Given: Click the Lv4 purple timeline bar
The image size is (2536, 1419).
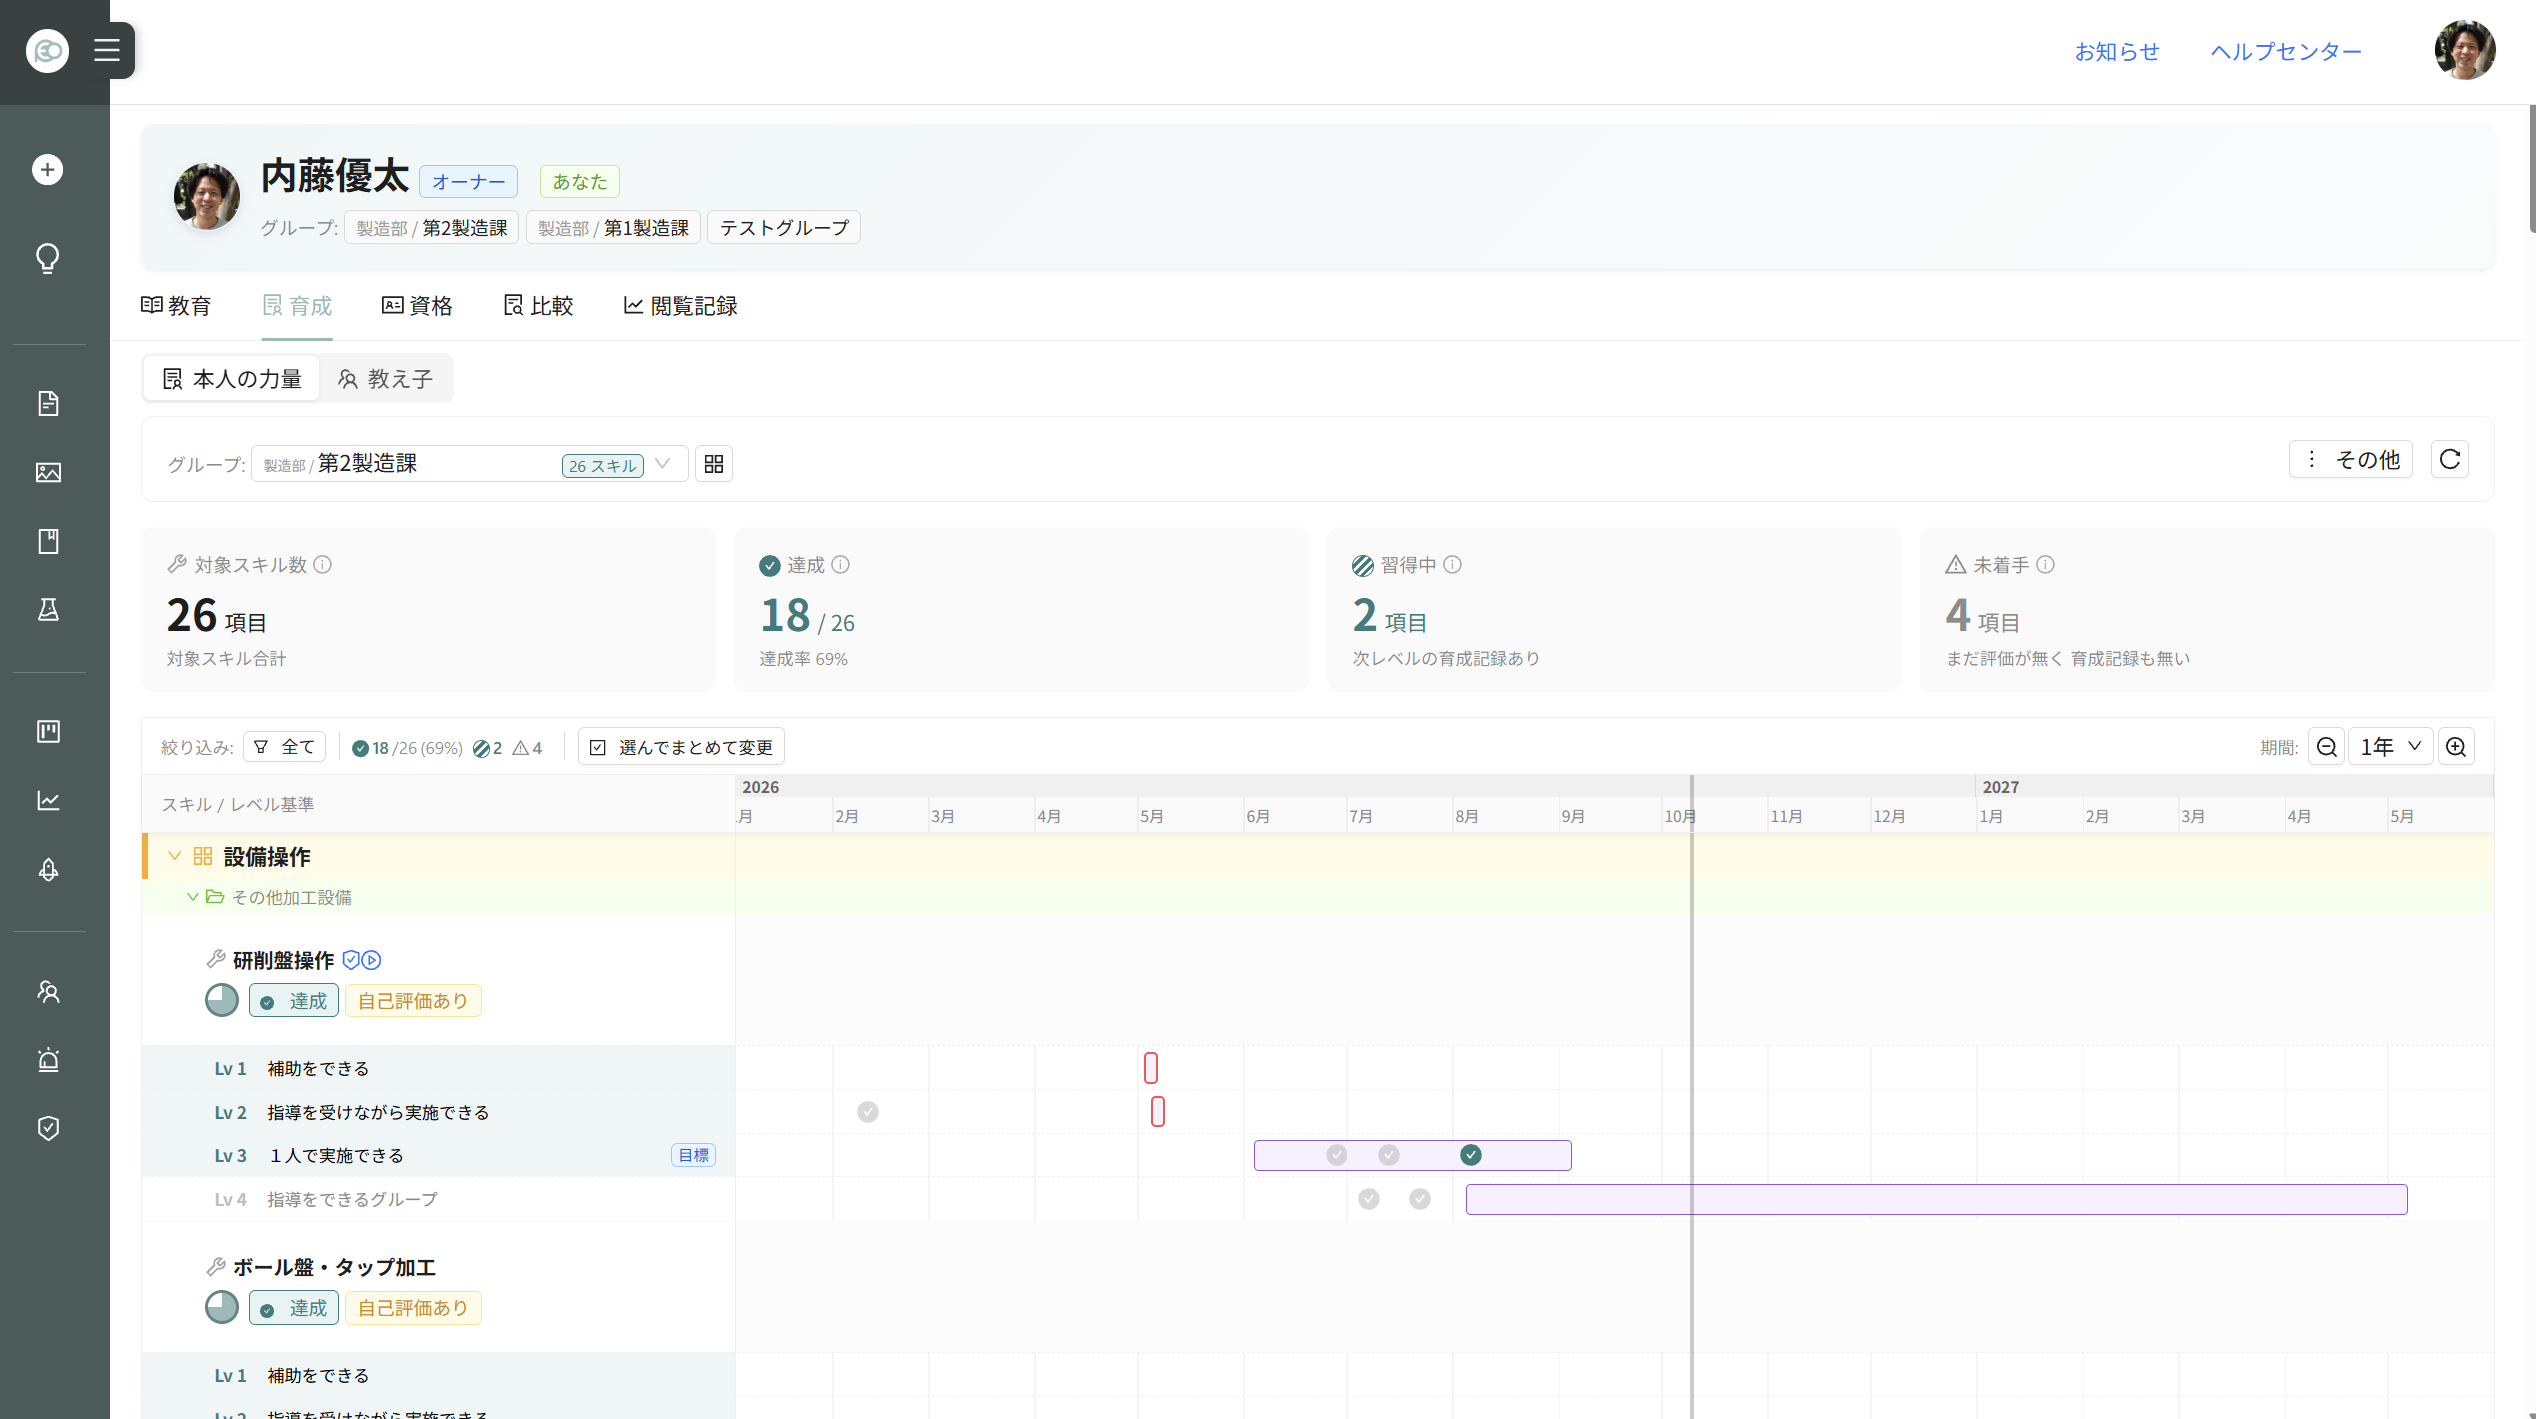Looking at the screenshot, I should [1936, 1199].
